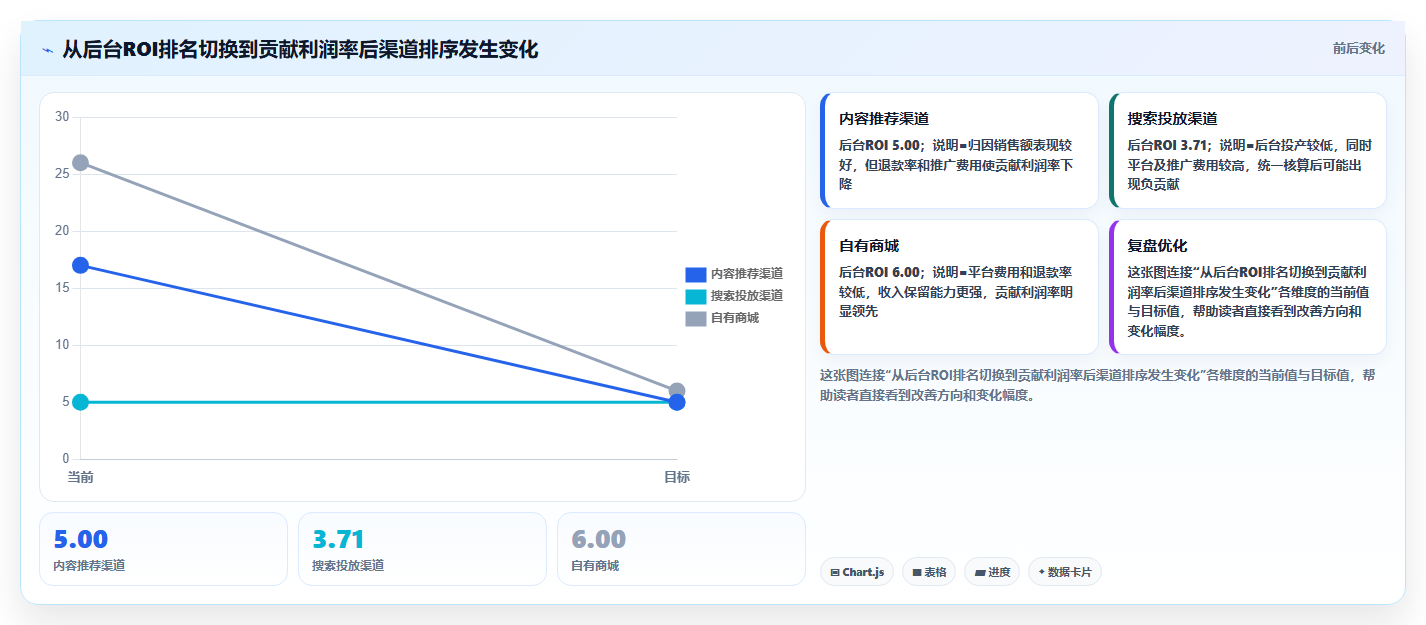
Task: Click the gray 自有商城 point at 目标
Action: pos(677,390)
